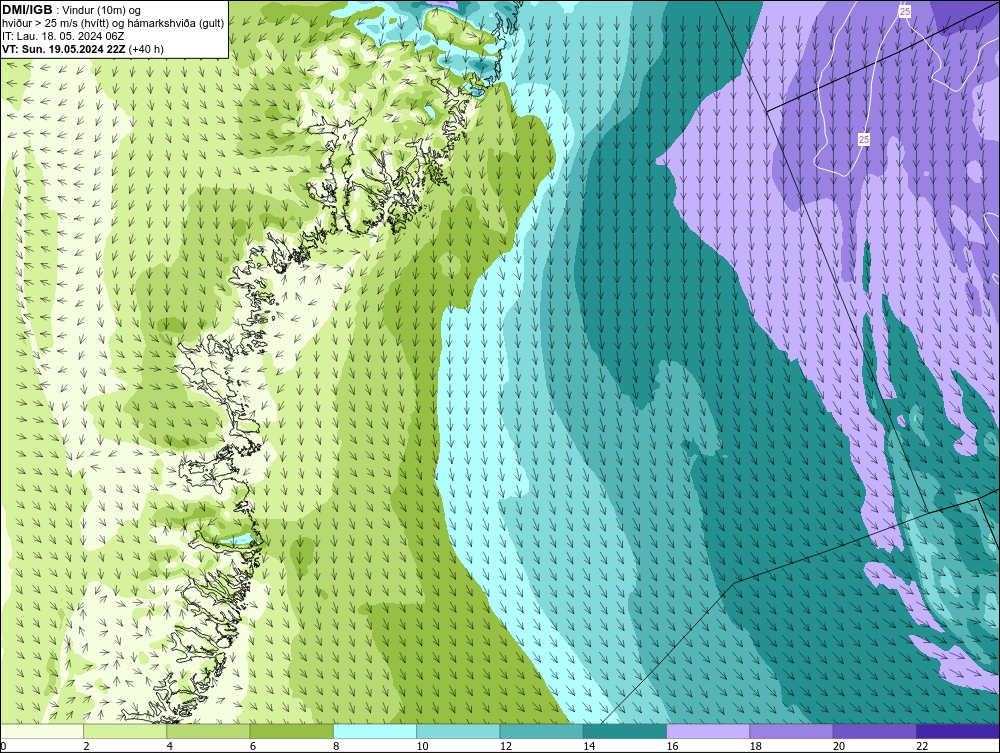1000x753 pixels.
Task: Click the 6–8 m/s olive green swatch
Action: (291, 731)
